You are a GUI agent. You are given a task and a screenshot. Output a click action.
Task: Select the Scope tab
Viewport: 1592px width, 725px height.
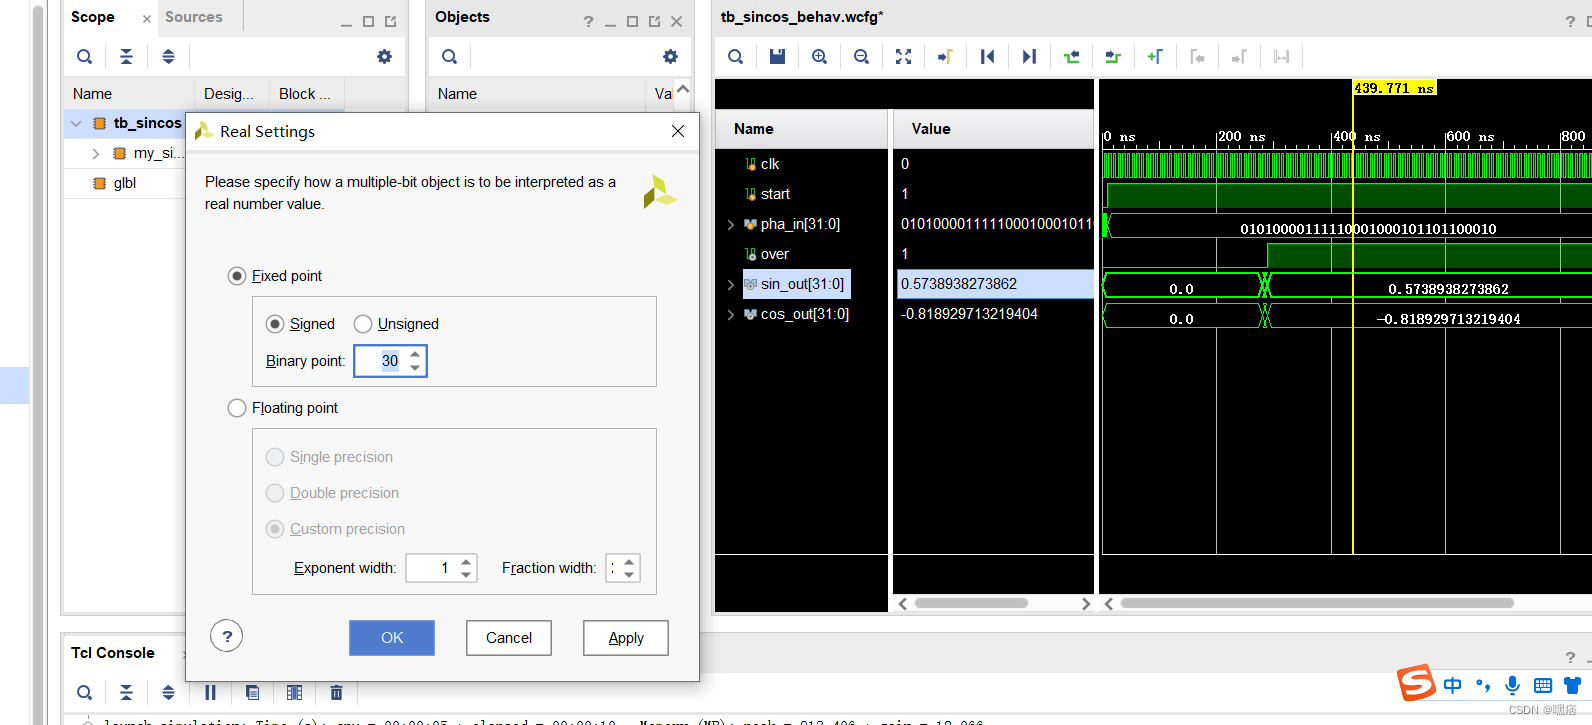pos(93,17)
